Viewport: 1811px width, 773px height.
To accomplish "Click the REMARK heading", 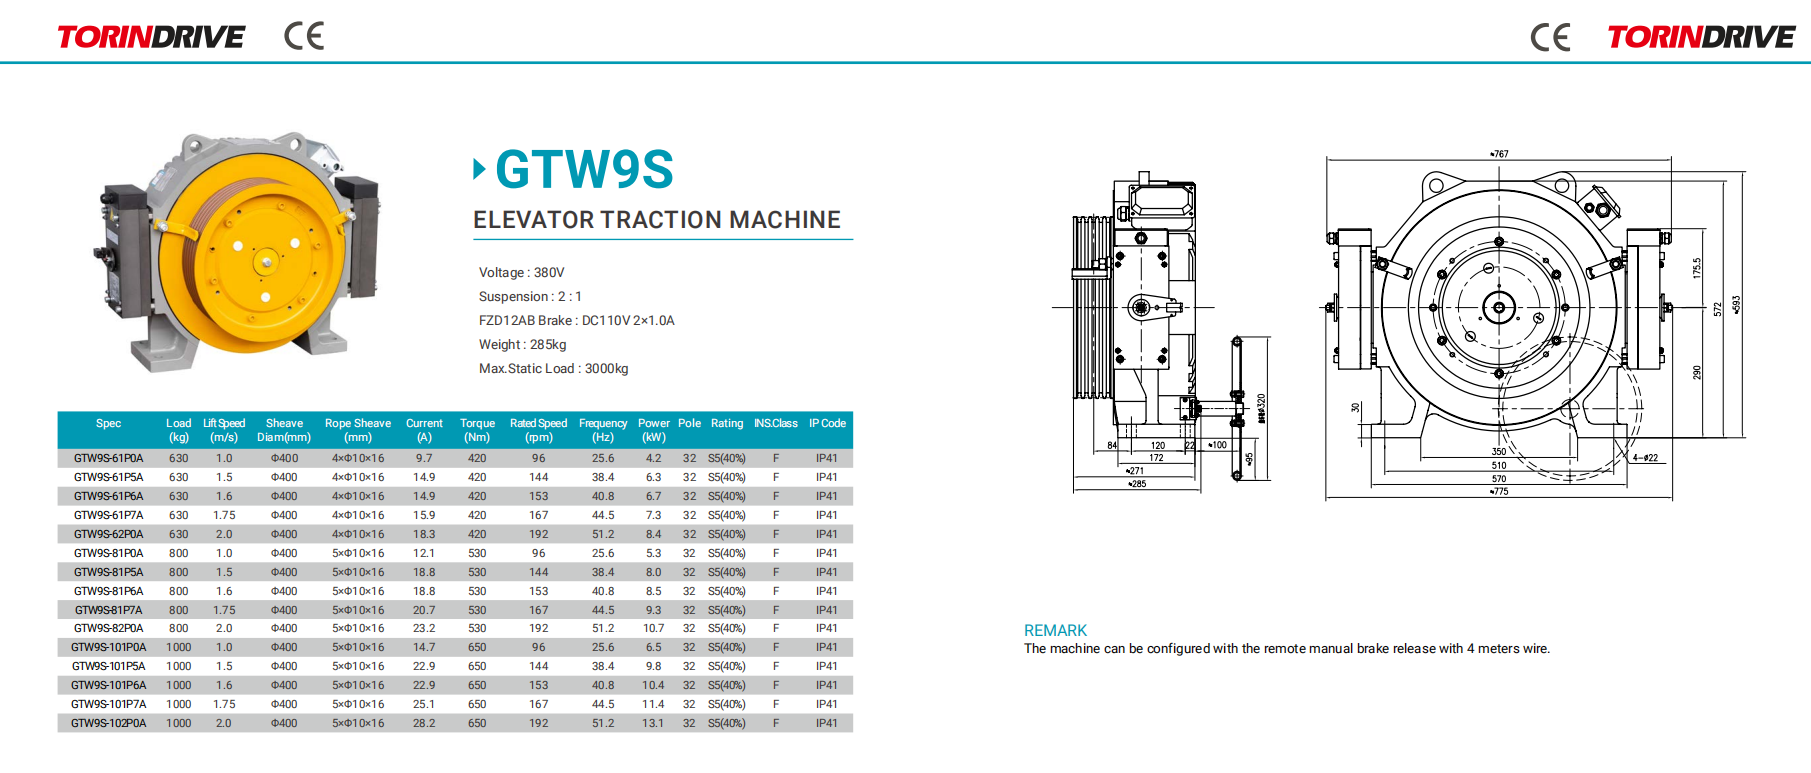I will 1055,630.
